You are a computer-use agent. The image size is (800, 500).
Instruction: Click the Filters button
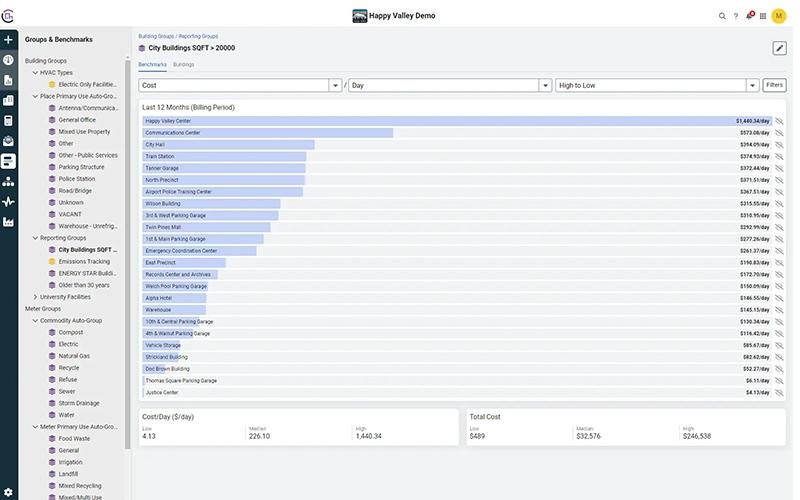click(774, 85)
